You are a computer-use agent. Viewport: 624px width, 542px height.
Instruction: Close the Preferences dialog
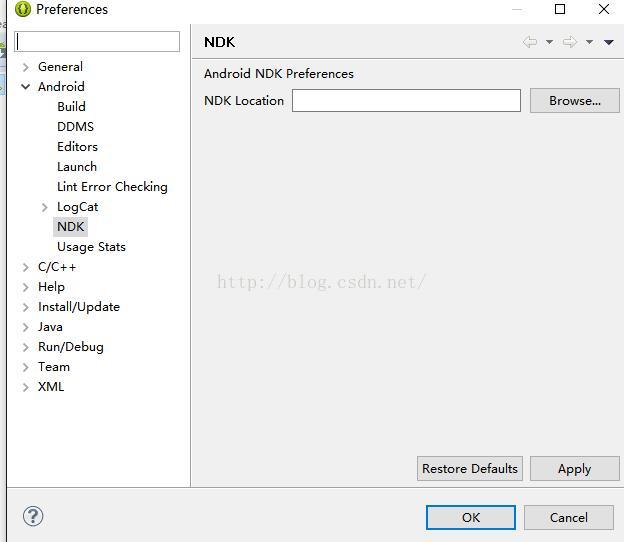click(x=604, y=9)
